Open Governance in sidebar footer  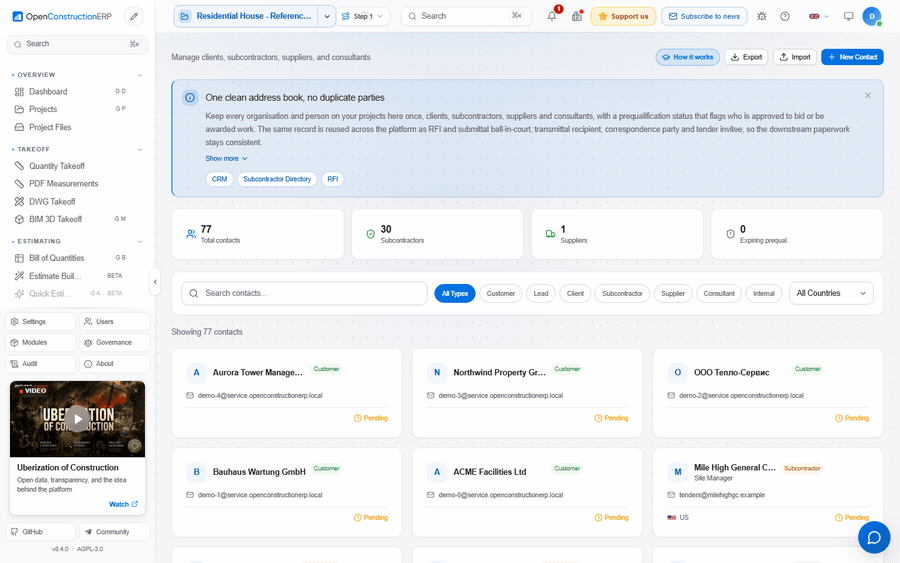click(115, 343)
